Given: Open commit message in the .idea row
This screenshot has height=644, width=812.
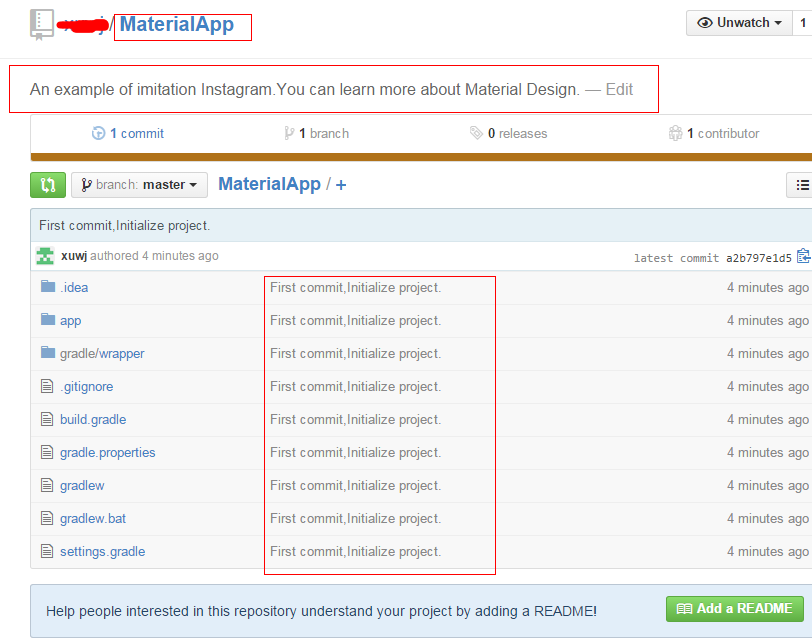Looking at the screenshot, I should tap(356, 288).
